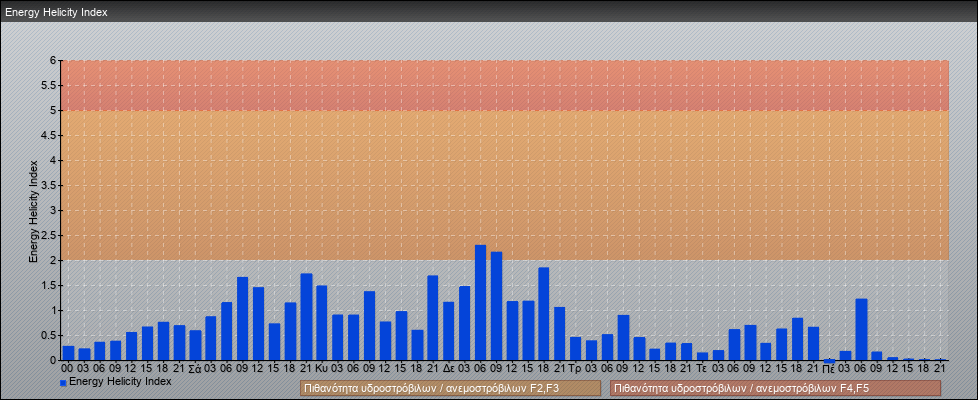Click the bar above the Σά label
Image resolution: width=978 pixels, height=400 pixels.
195,345
